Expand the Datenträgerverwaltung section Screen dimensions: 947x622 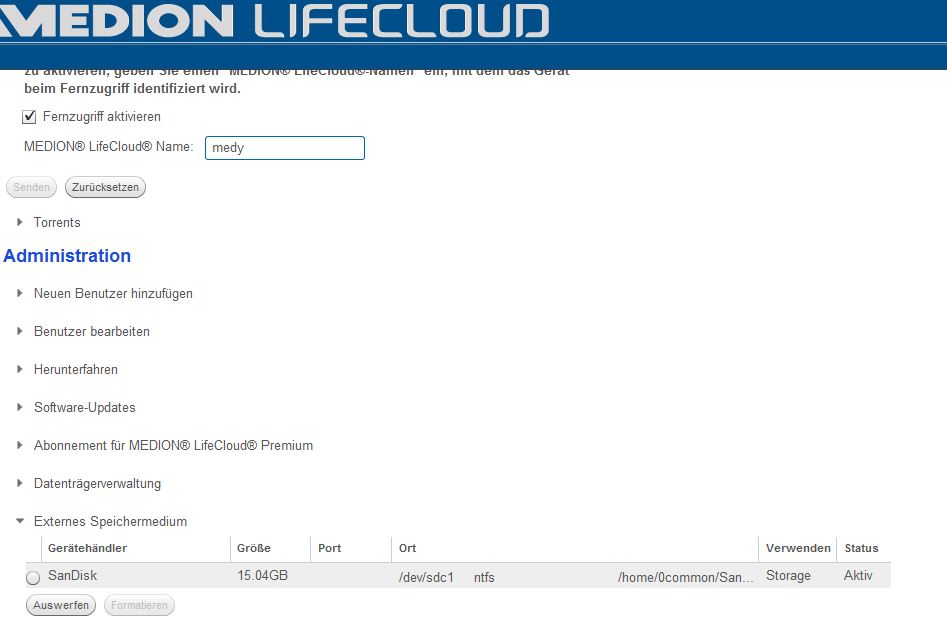pyautogui.click(x=96, y=483)
